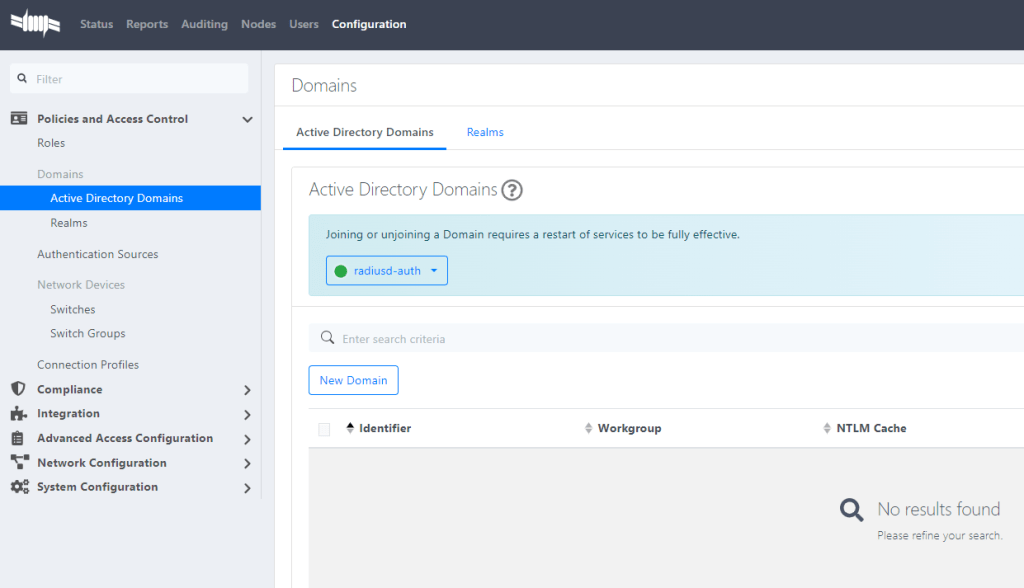The width and height of the screenshot is (1024, 588).
Task: Click the System Configuration gears icon
Action: point(19,487)
